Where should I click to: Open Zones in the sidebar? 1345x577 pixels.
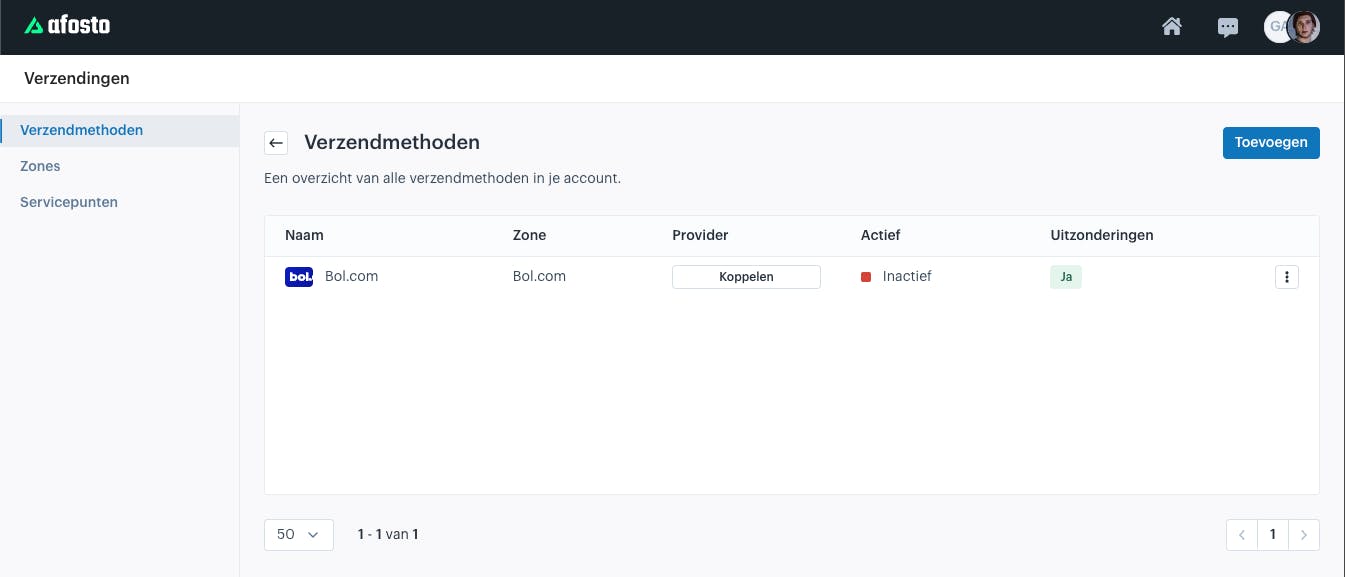point(40,166)
